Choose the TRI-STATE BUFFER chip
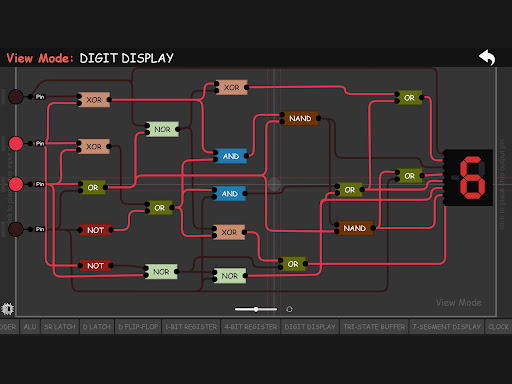The image size is (512, 384). (374, 327)
